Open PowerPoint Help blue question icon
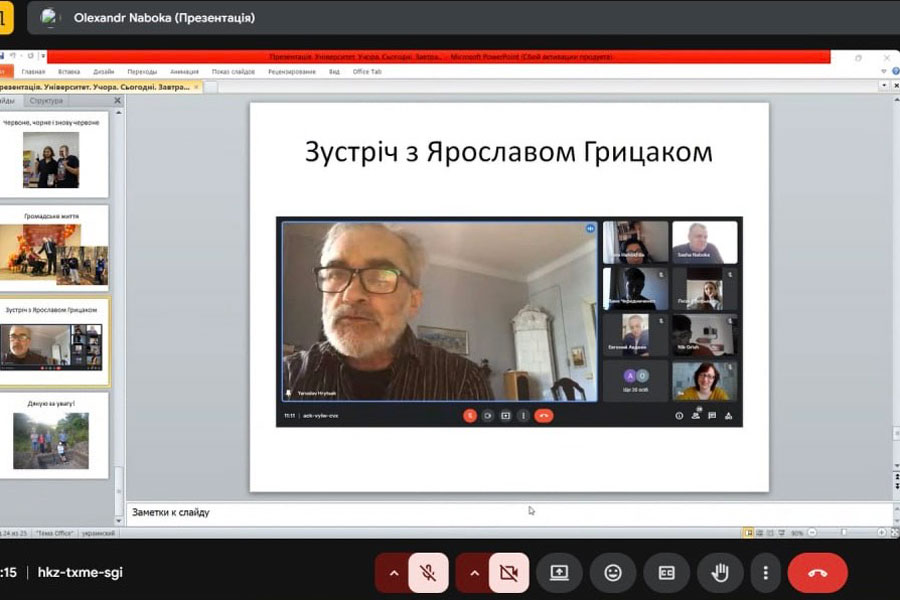 tap(896, 72)
